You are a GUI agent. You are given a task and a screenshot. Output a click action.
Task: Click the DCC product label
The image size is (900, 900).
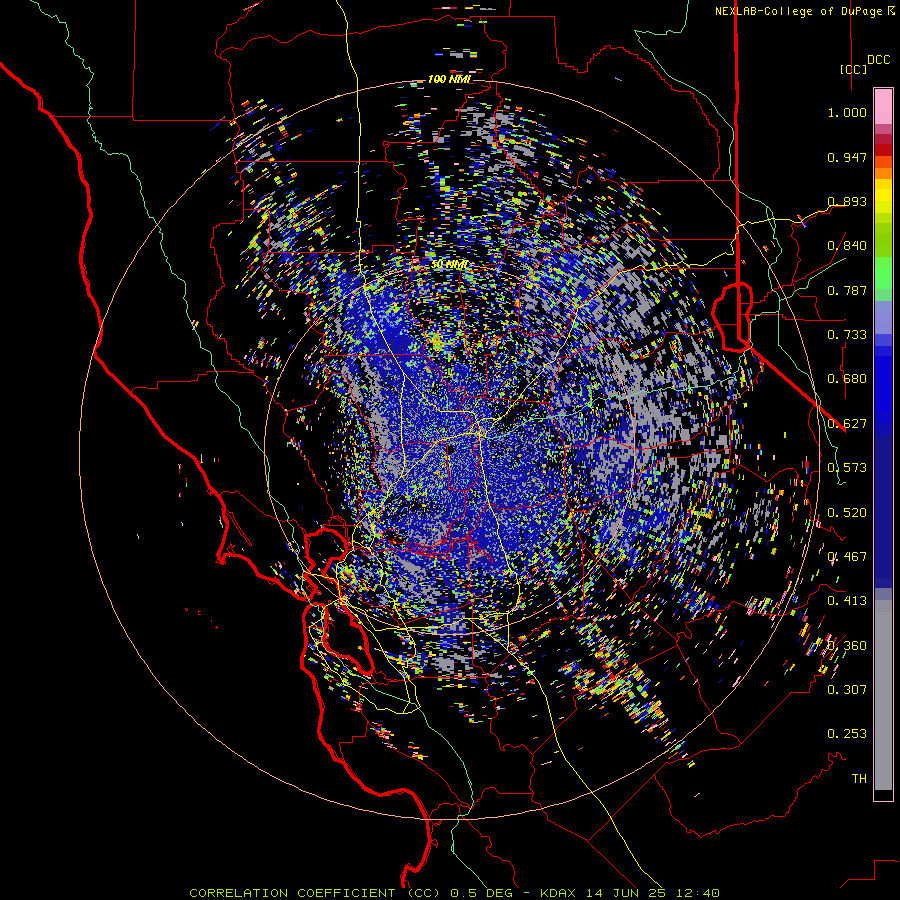point(878,60)
